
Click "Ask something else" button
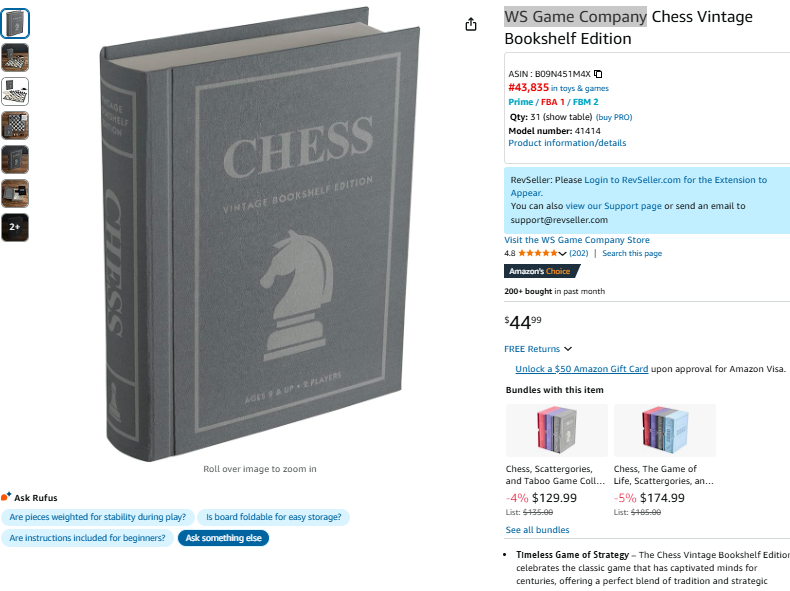pos(223,538)
